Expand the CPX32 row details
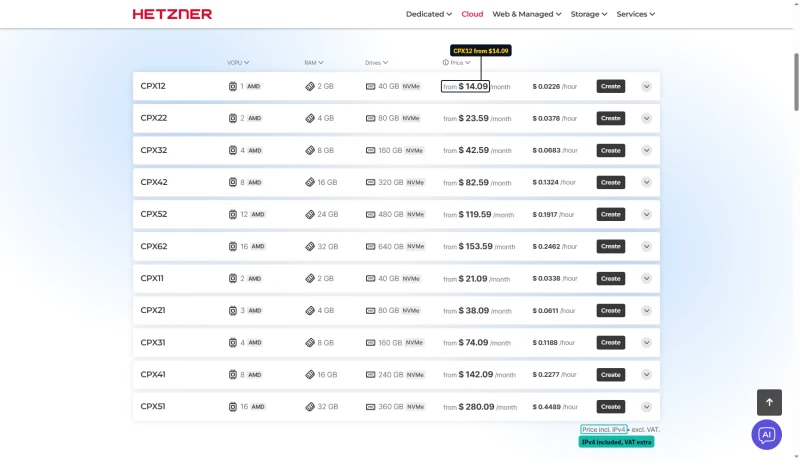The height and width of the screenshot is (461, 800). (x=646, y=150)
